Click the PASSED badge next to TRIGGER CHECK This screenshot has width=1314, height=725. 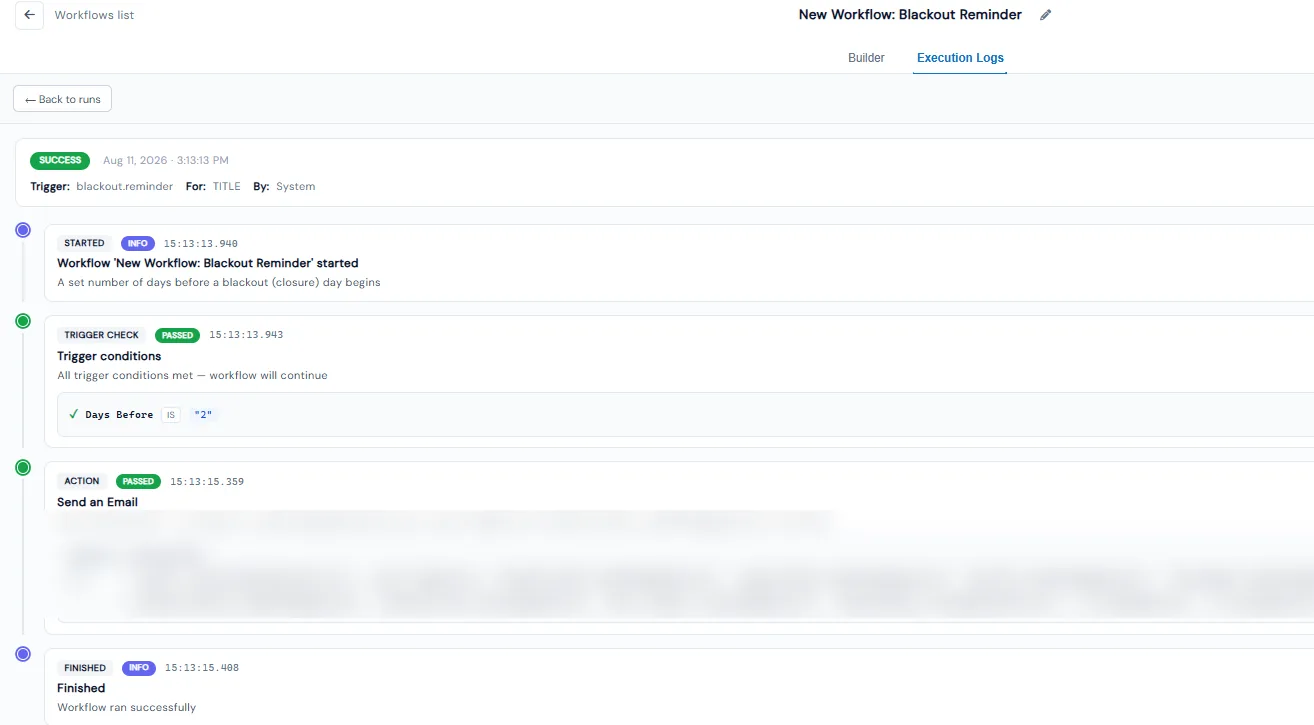(178, 335)
